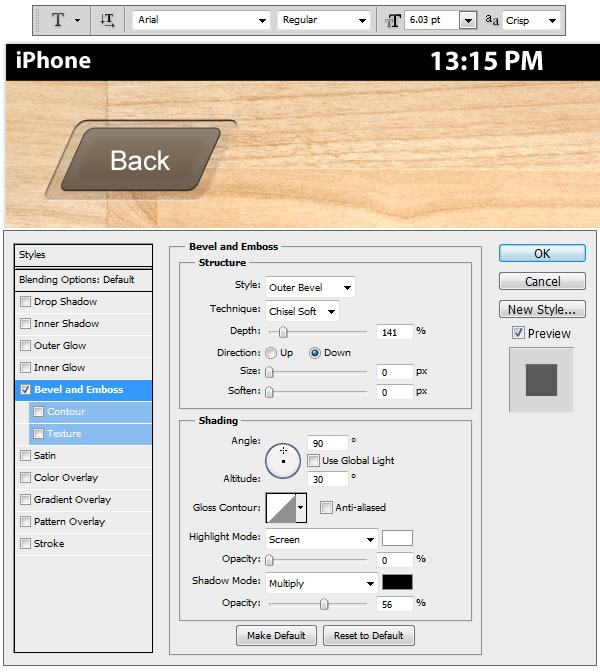Viewport: 600px width, 672px height.
Task: Enable the Pattern Overlay checkbox
Action: tap(26, 522)
